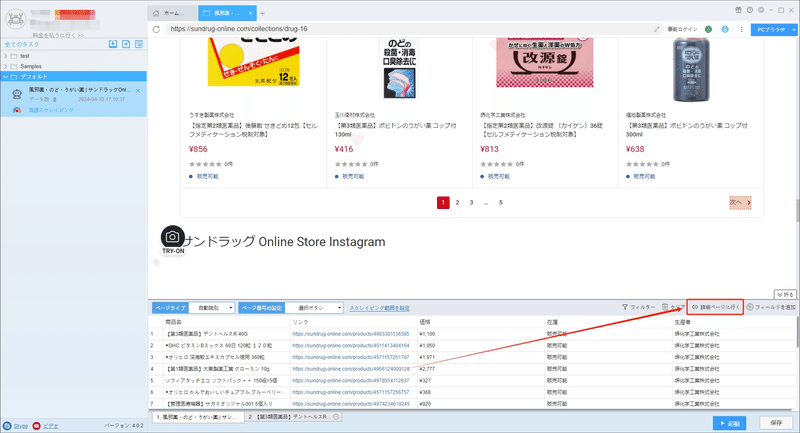
Task: Close the second bottom tab デントヘルスR
Action: (x=336, y=417)
